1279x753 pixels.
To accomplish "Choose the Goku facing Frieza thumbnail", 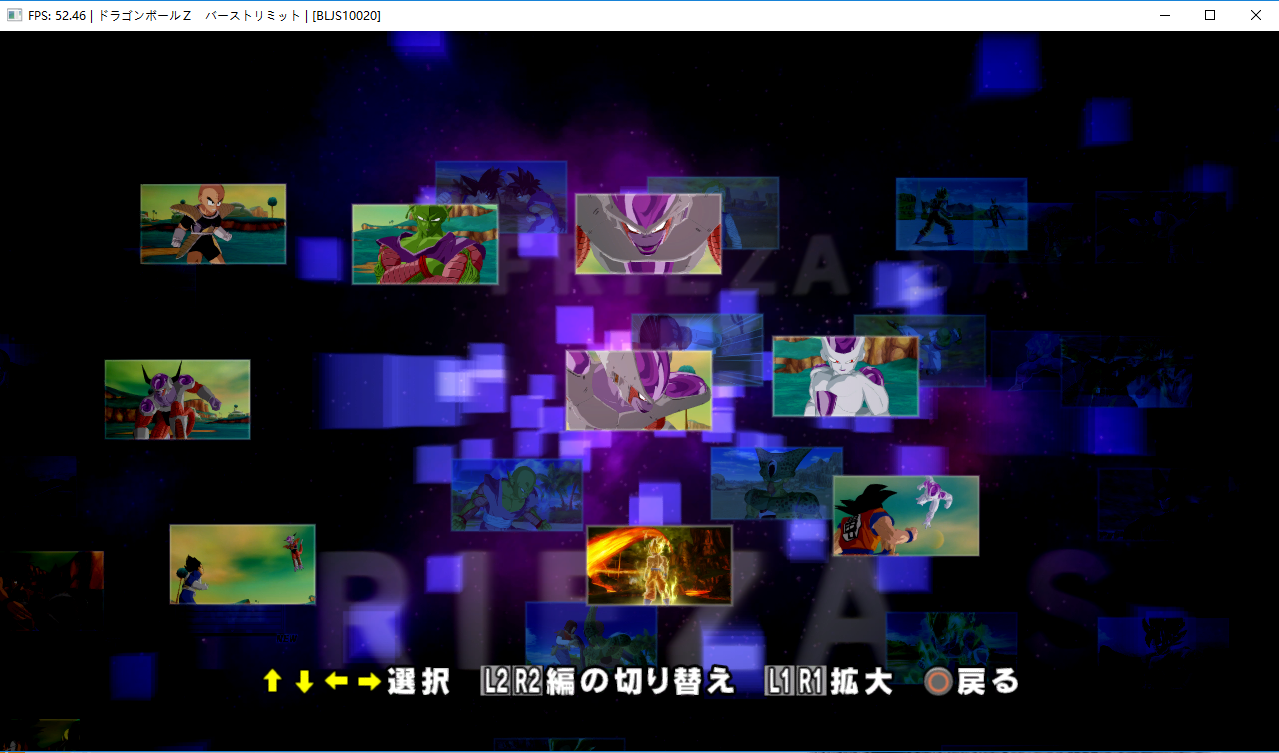I will coord(905,516).
